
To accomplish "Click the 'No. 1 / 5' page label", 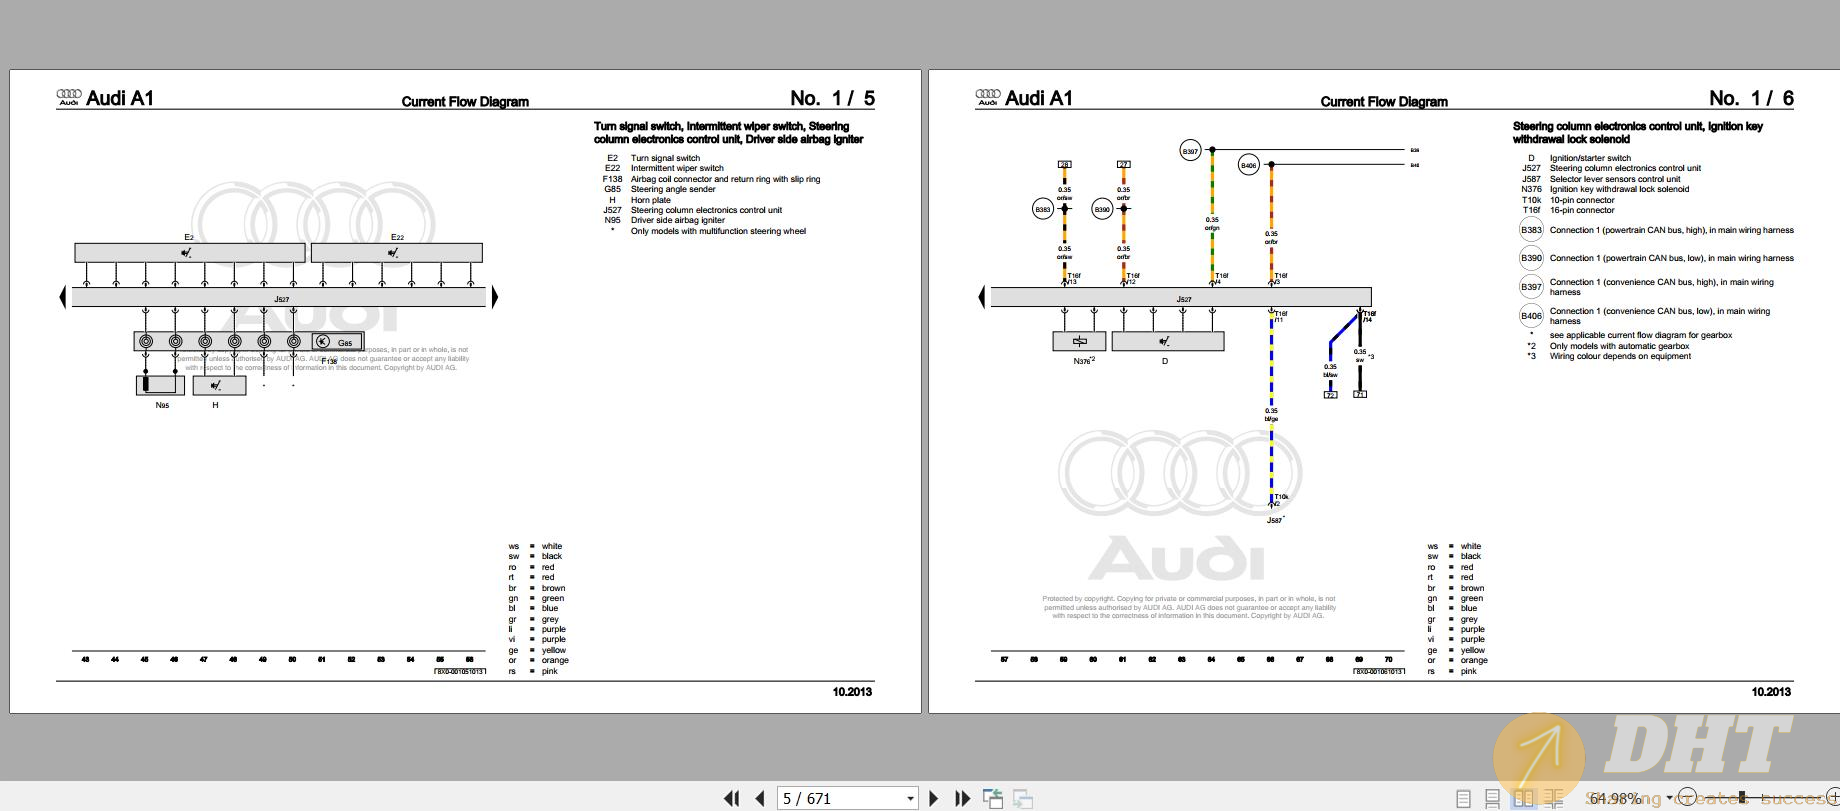I will click(832, 98).
